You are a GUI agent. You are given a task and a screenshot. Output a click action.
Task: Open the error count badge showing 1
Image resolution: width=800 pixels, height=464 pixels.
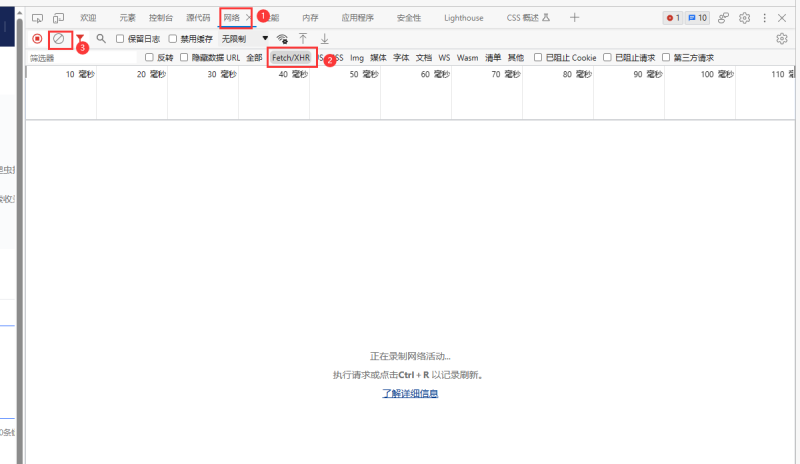(x=673, y=18)
